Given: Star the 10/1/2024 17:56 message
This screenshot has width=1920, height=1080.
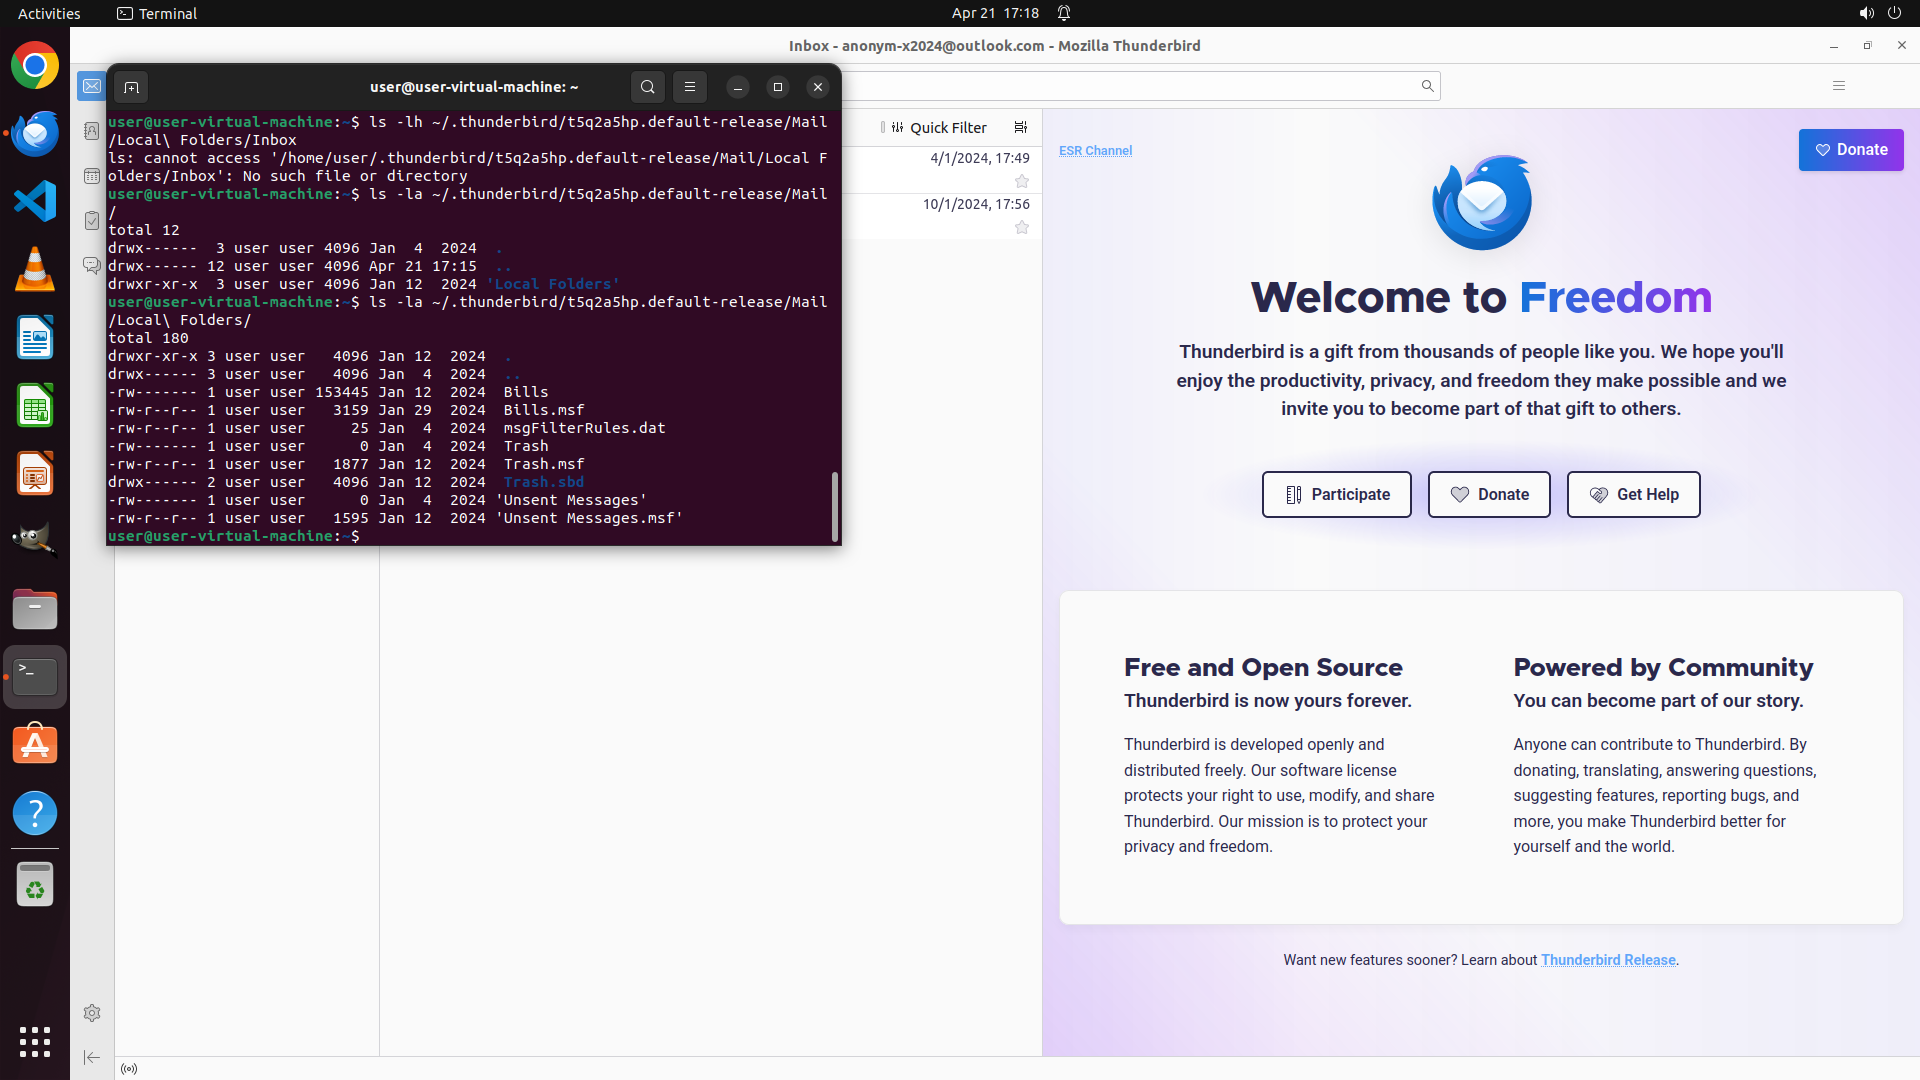Looking at the screenshot, I should [1022, 227].
